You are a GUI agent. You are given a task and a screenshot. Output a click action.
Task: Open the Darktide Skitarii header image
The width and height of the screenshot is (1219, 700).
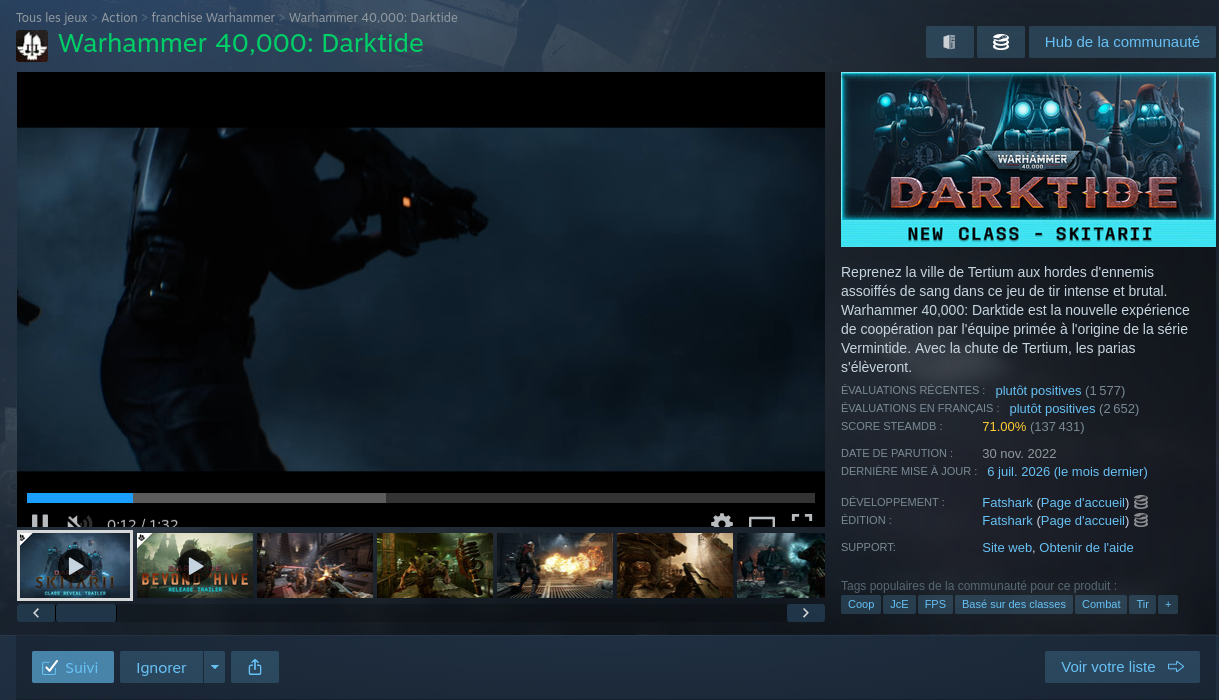pos(1028,159)
